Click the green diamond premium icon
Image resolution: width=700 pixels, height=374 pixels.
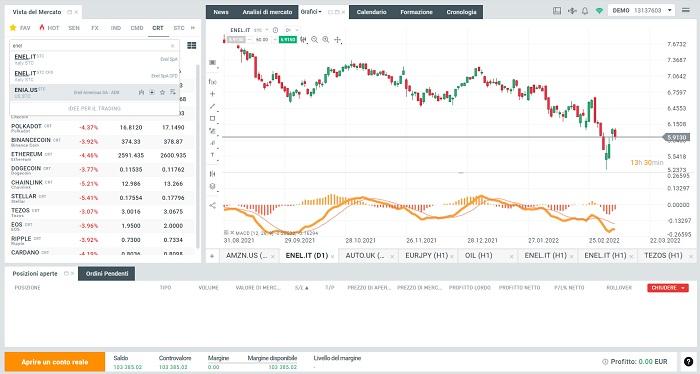[x=599, y=11]
